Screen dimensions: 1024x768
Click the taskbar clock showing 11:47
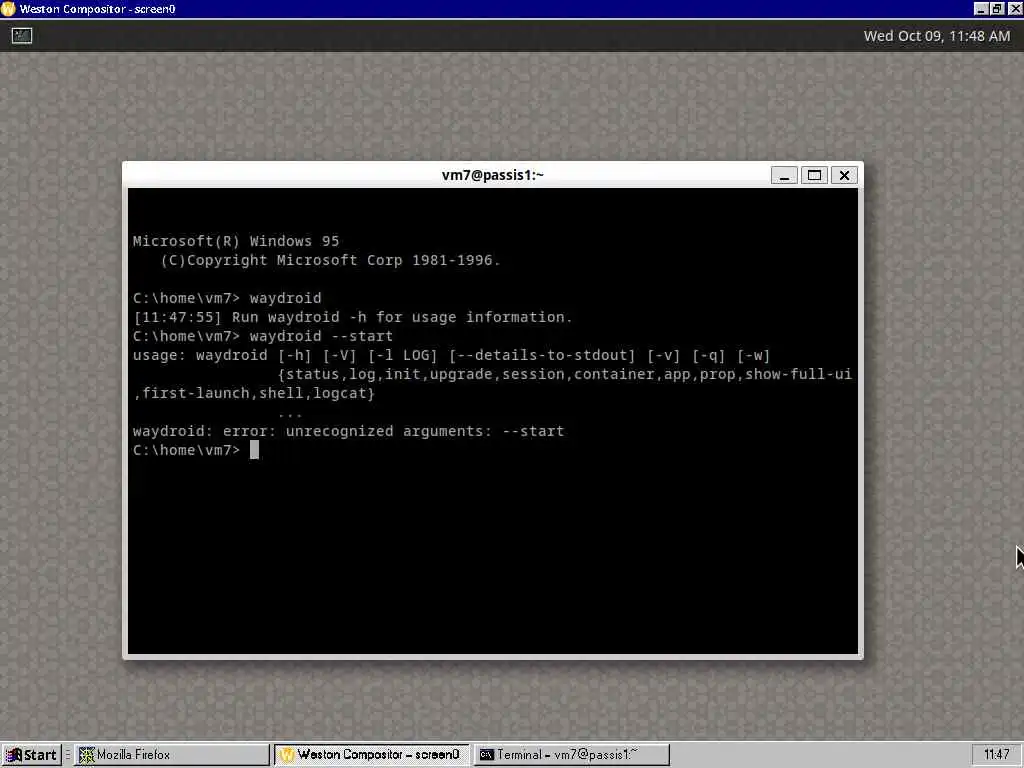[x=997, y=755]
